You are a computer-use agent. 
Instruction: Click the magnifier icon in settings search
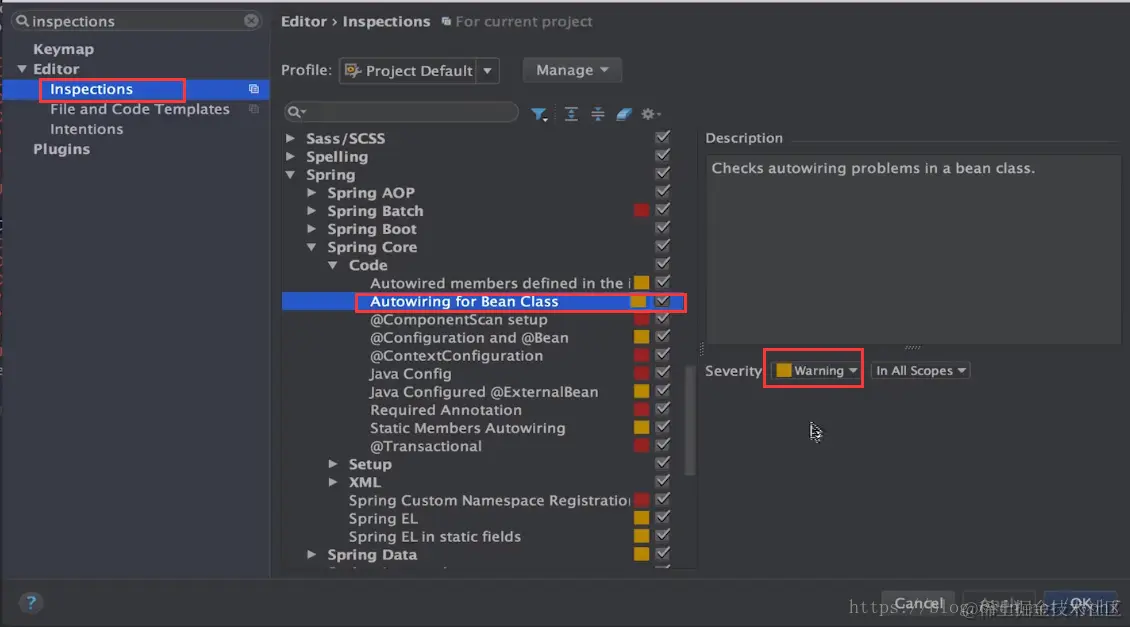click(x=22, y=21)
